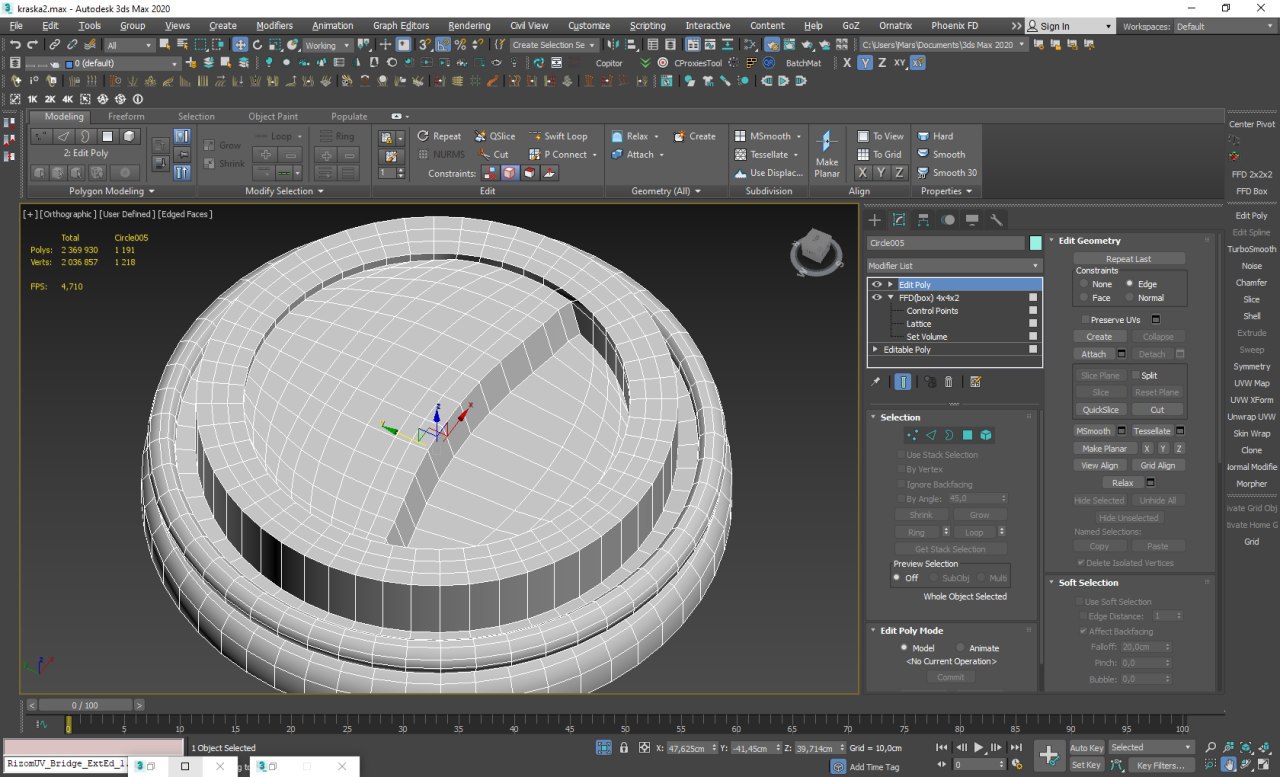Screen dimensions: 1280x777
Task: Click the Circle005 object color swatch
Action: point(1035,243)
